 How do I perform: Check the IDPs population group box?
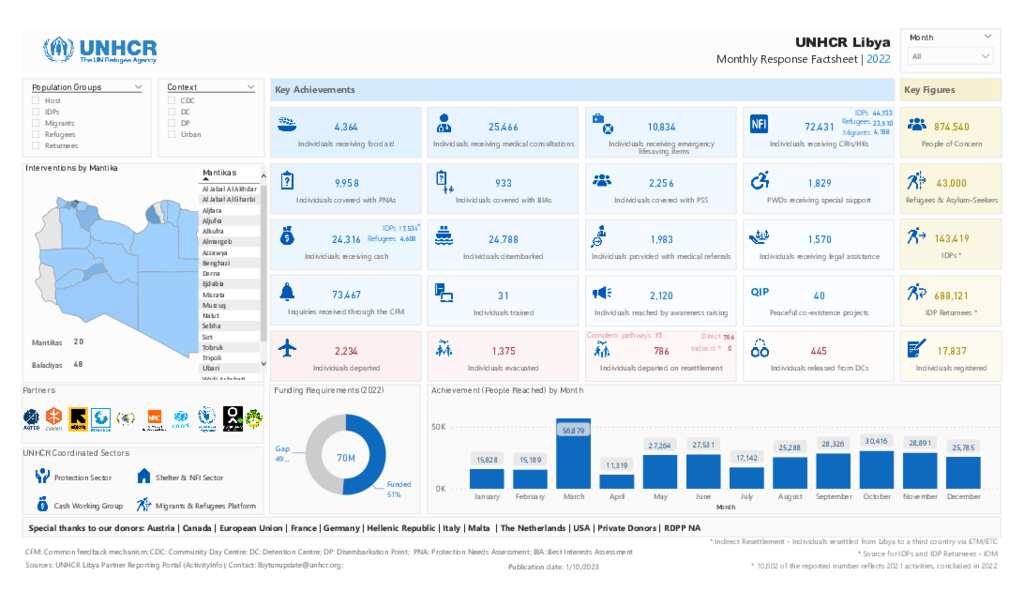36,112
